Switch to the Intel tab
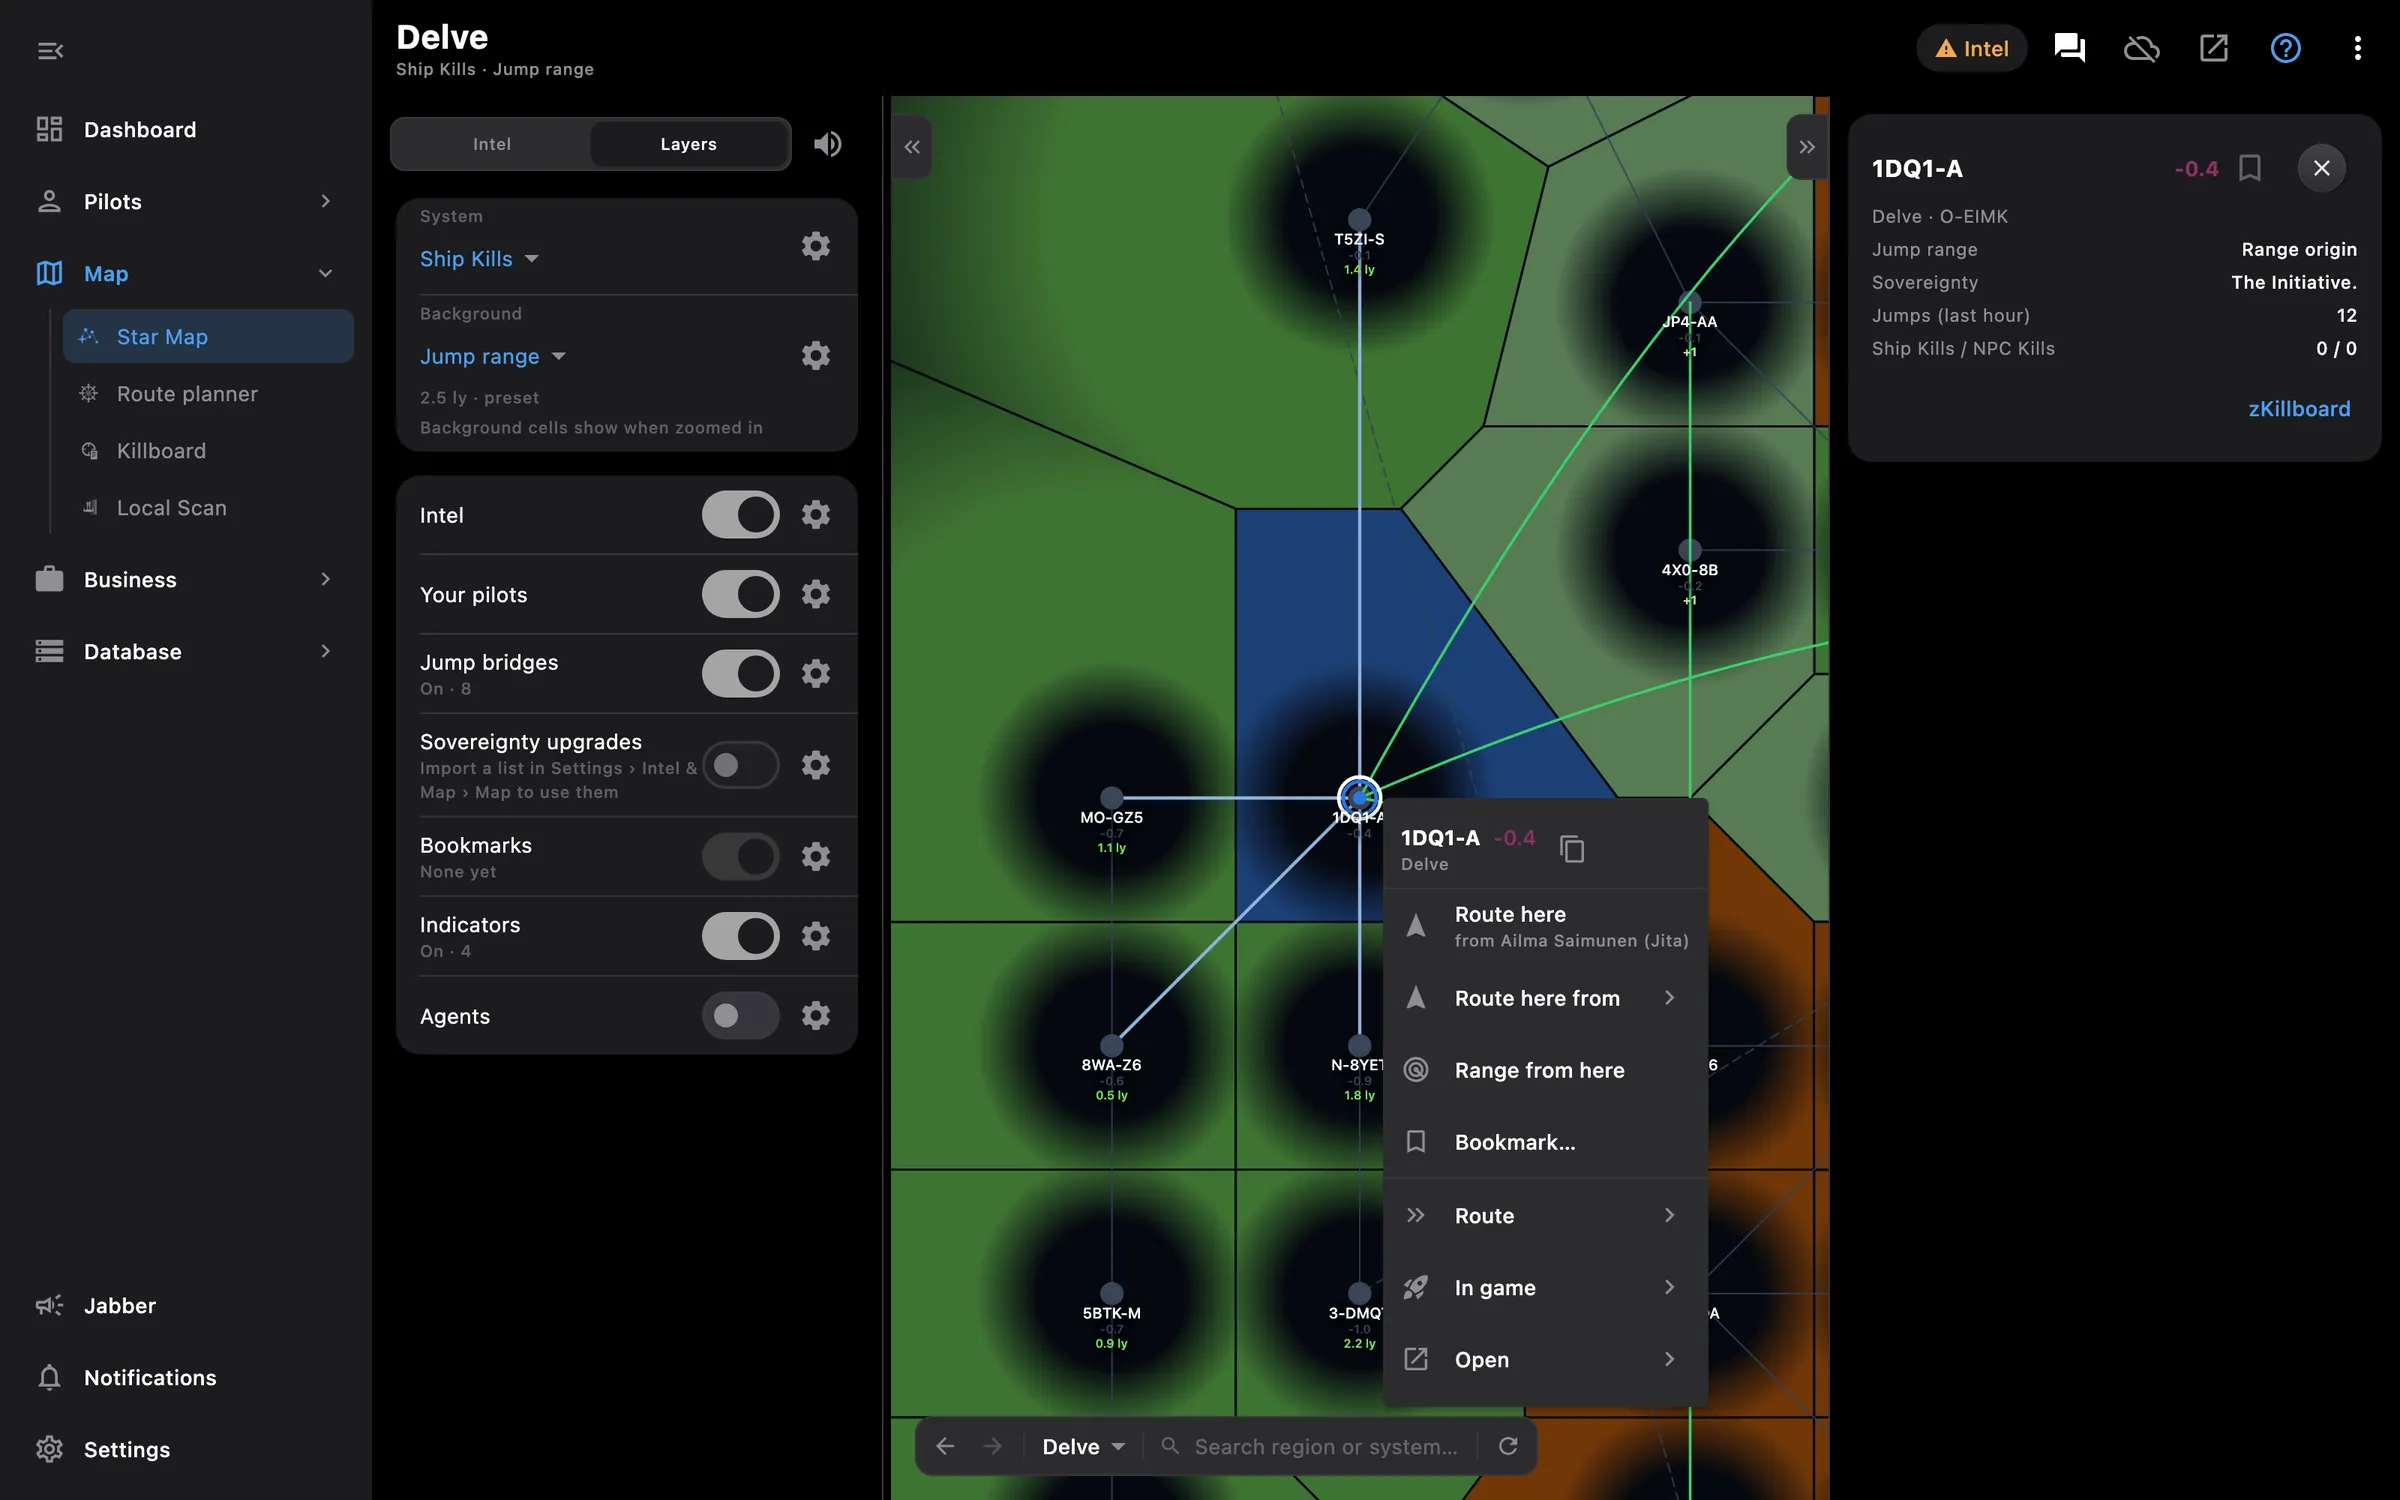This screenshot has height=1500, width=2400. 491,144
